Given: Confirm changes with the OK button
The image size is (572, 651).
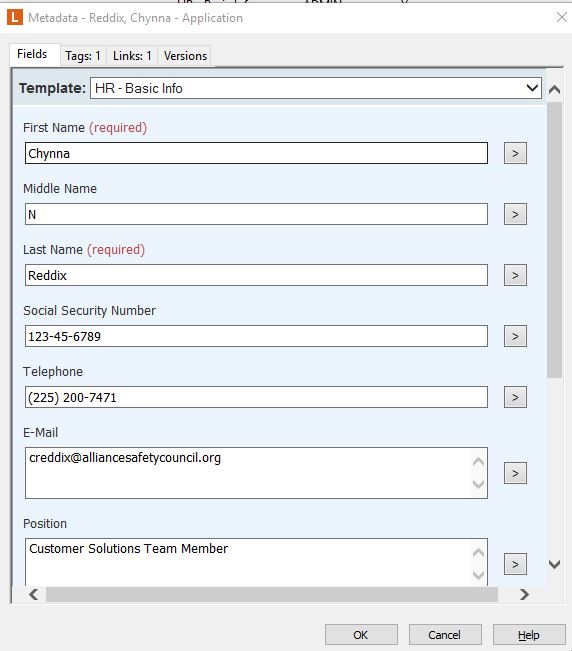Looking at the screenshot, I should [361, 635].
